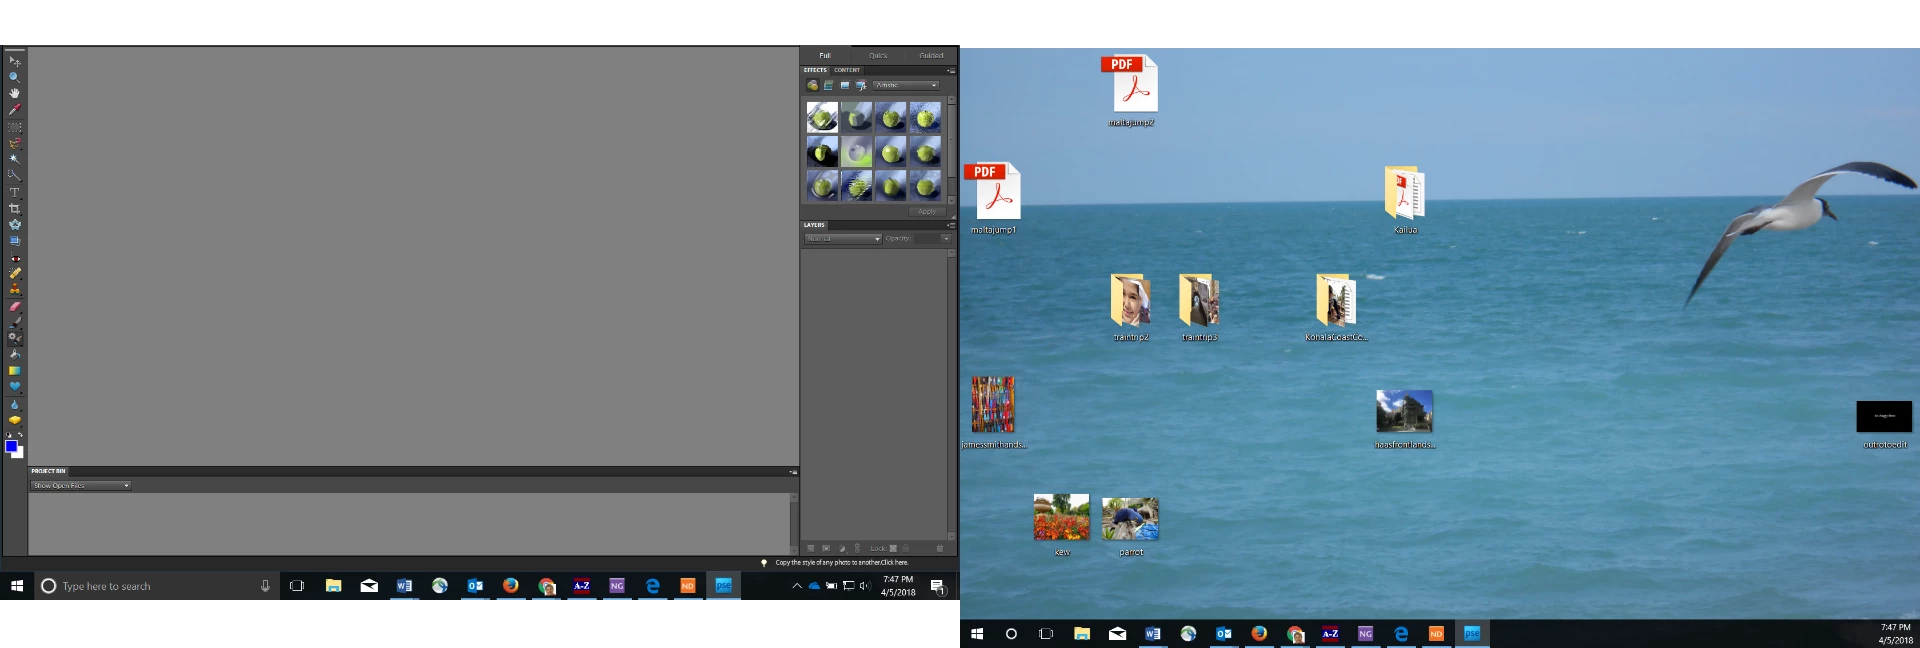This screenshot has height=648, width=1920.
Task: Select the Red Eye Removal tool
Action: tap(14, 258)
